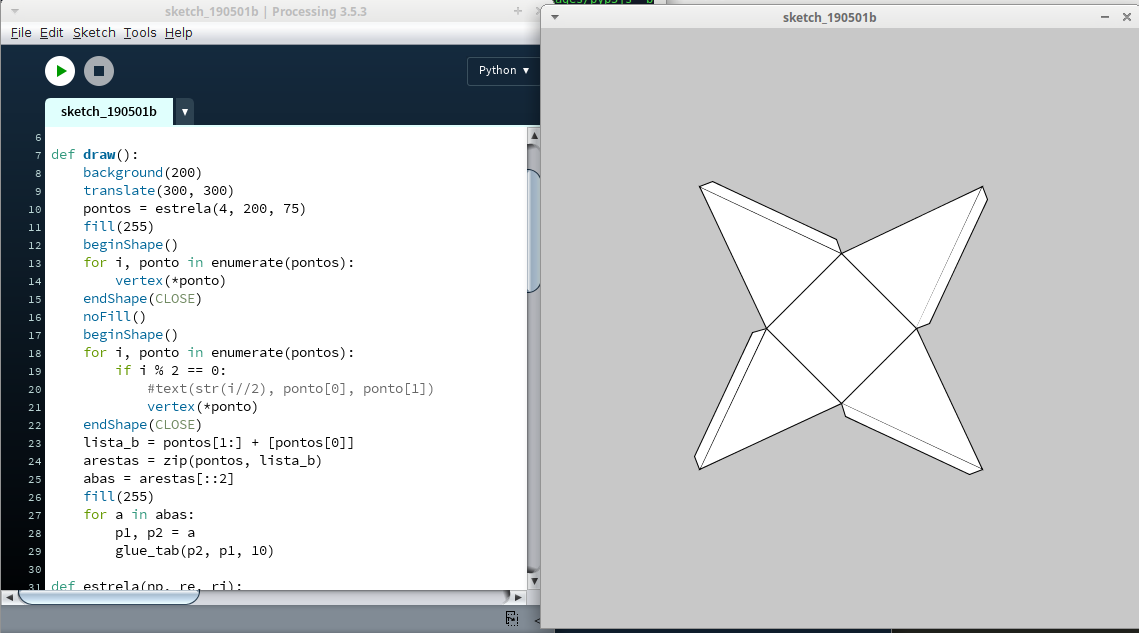Viewport: 1139px width, 633px height.
Task: Click the console icon in the status bar
Action: [x=511, y=619]
